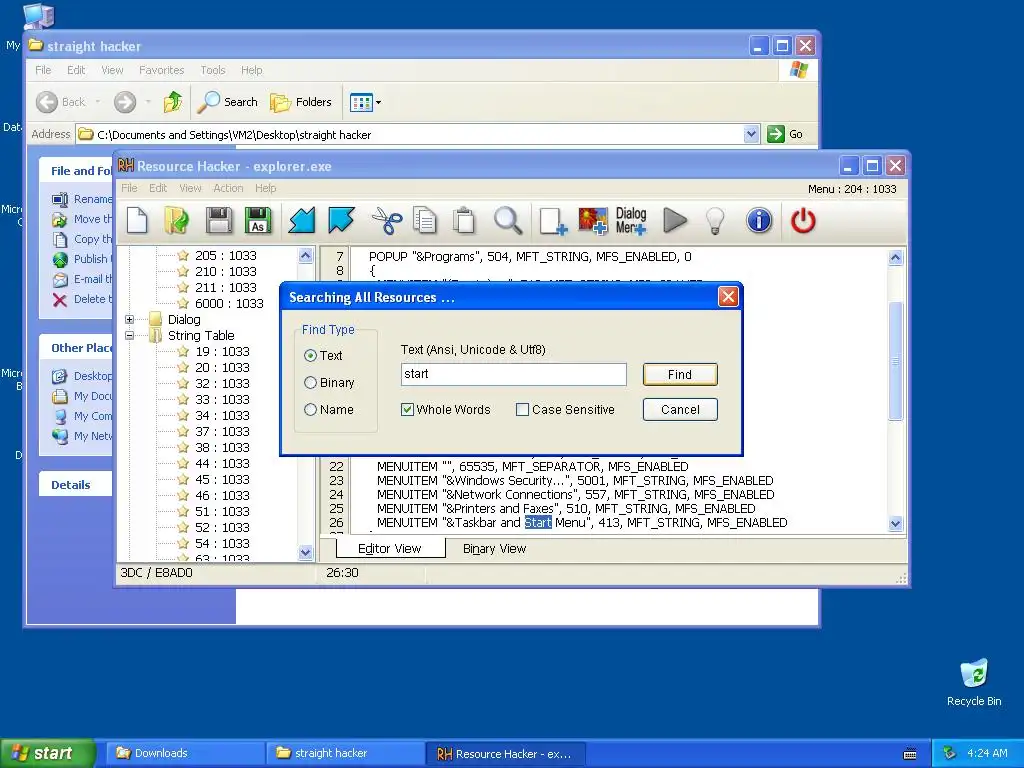
Task: Switch to the Editor View tab
Action: point(390,549)
